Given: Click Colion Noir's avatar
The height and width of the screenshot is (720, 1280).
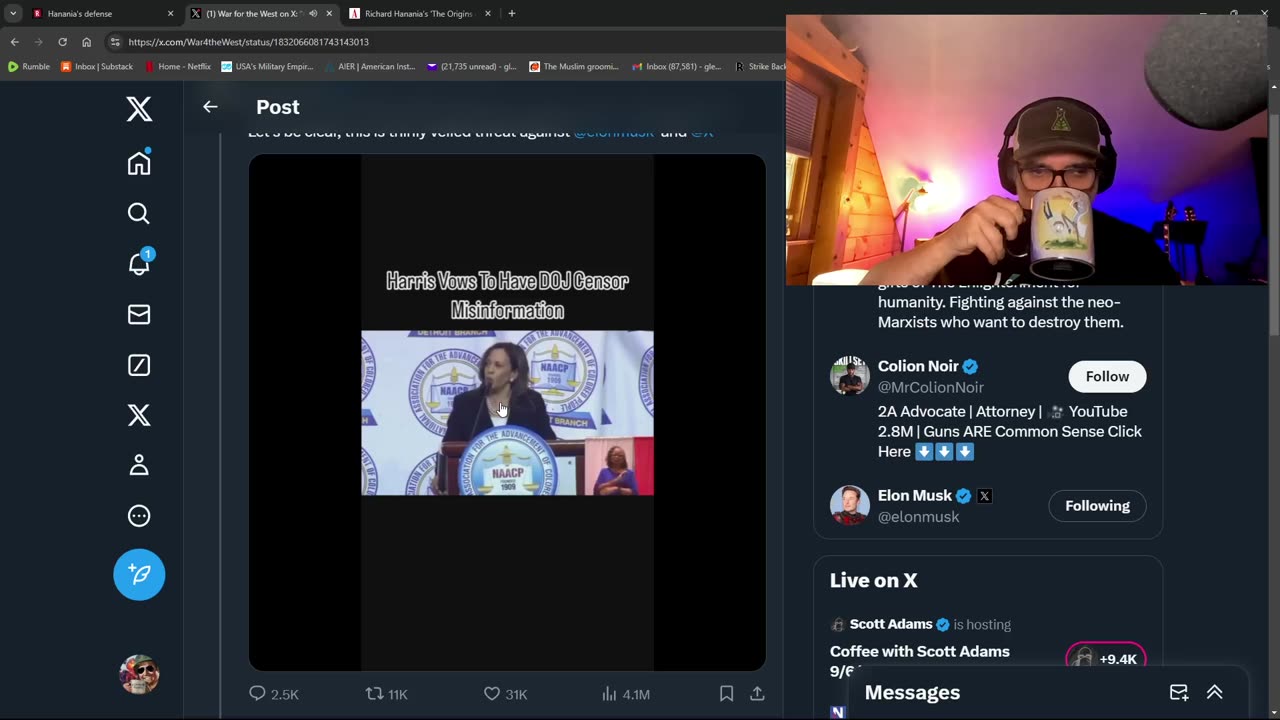Looking at the screenshot, I should [850, 375].
